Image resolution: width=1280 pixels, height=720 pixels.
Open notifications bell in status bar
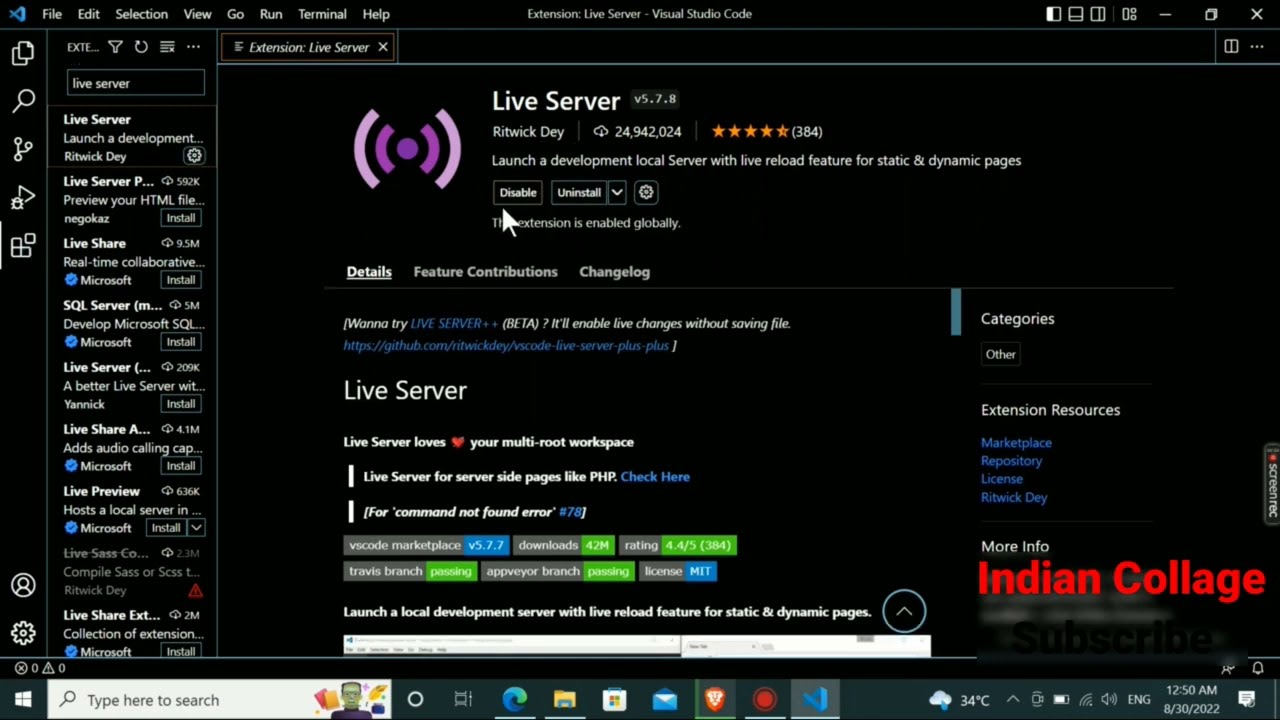[1258, 668]
